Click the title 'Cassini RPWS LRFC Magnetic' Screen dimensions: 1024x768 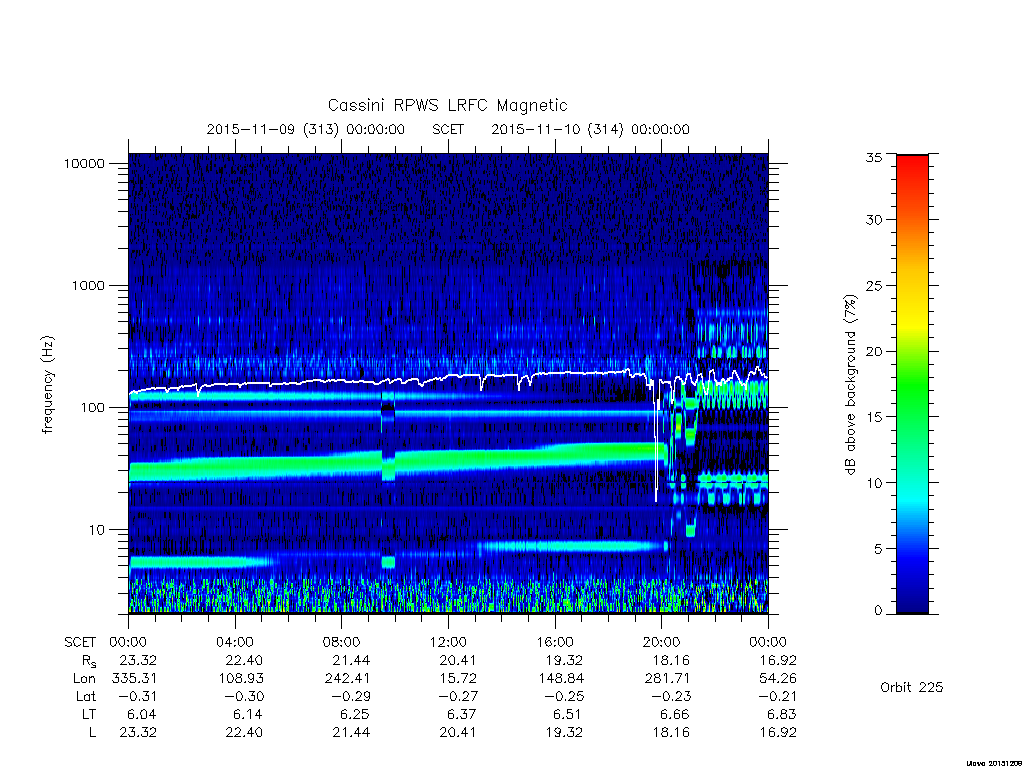pyautogui.click(x=447, y=105)
